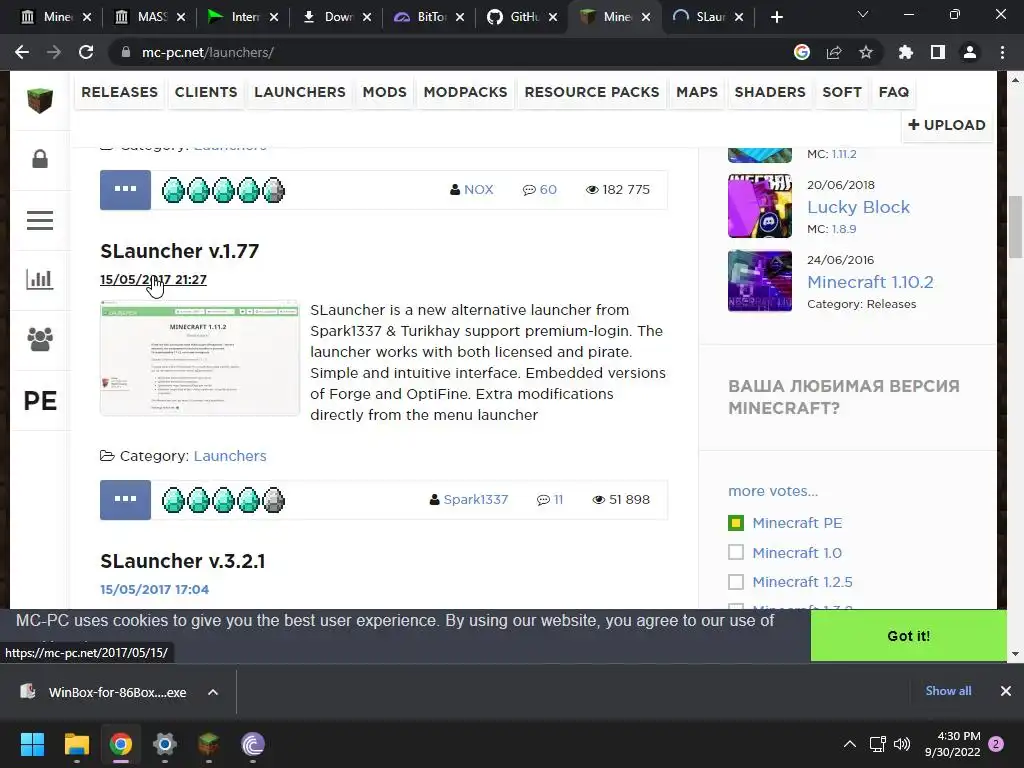Viewport: 1024px width, 768px height.
Task: Open the FAQ menu item
Action: pos(893,92)
